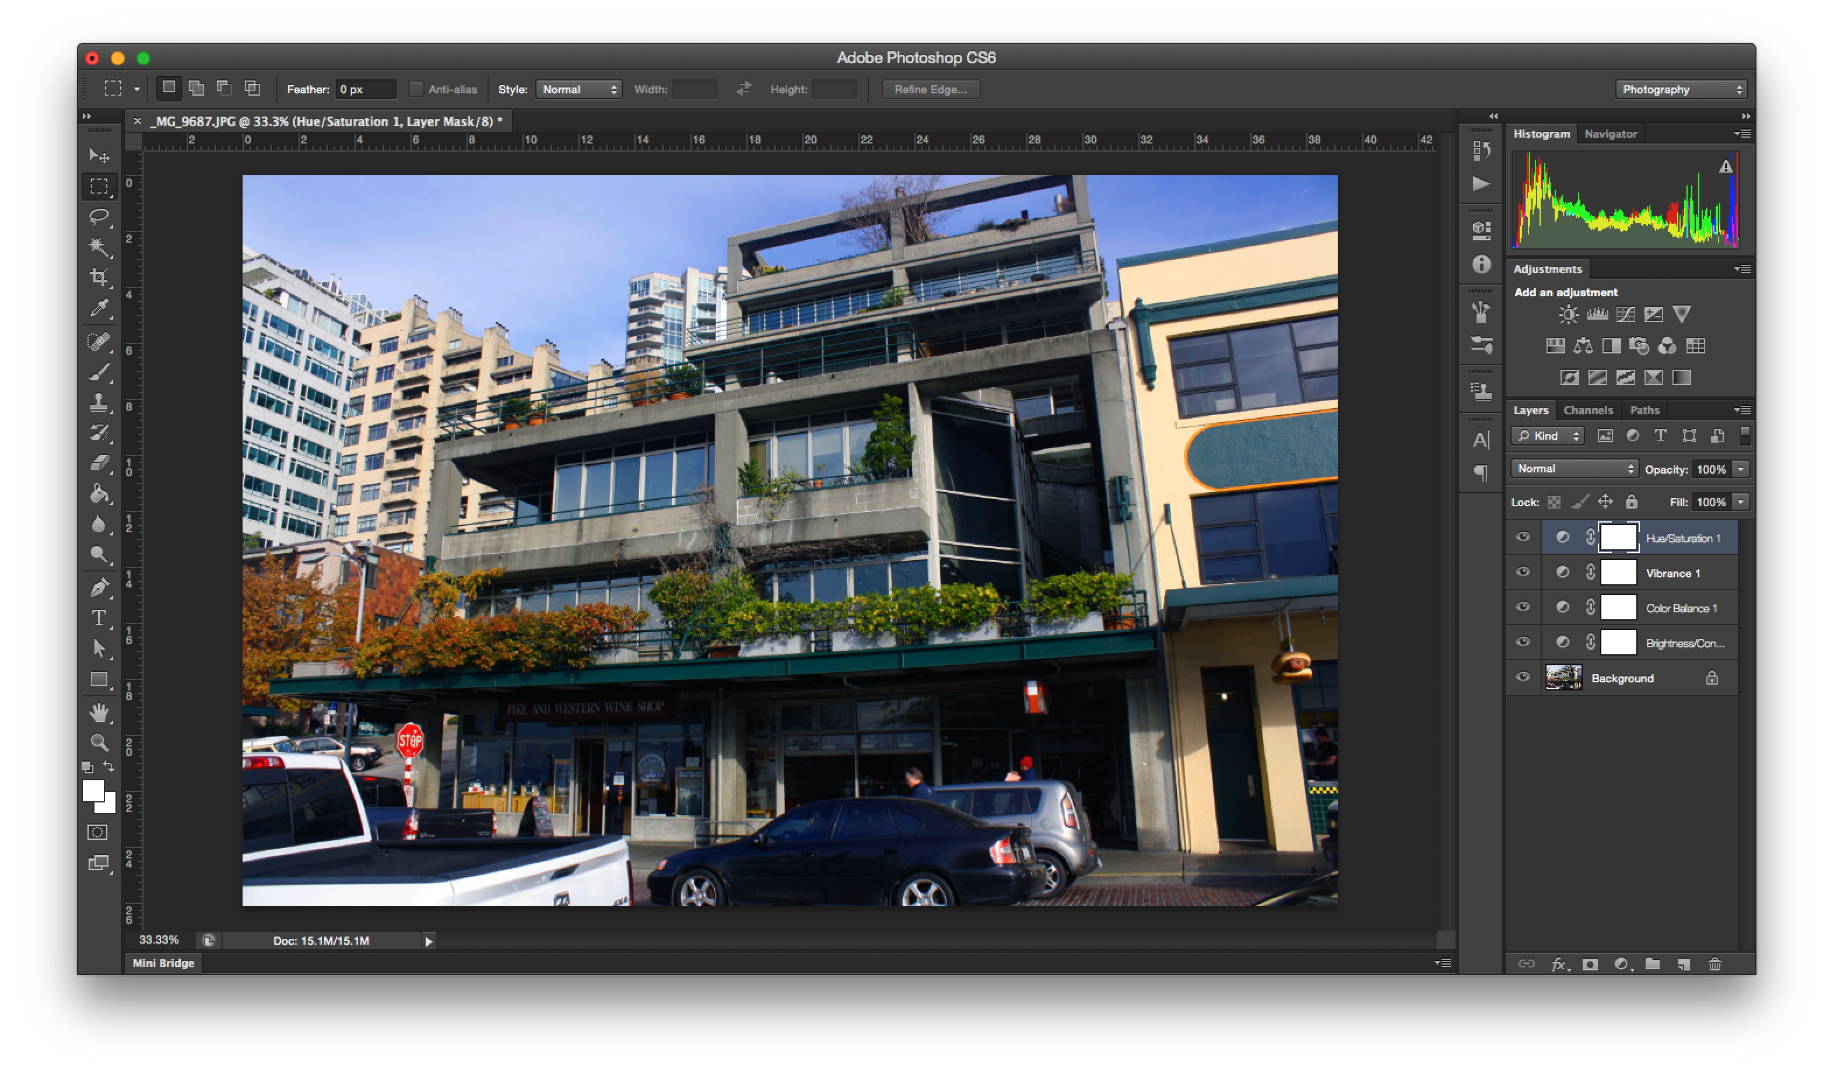Open the Photography workspace dropdown

click(x=1681, y=89)
